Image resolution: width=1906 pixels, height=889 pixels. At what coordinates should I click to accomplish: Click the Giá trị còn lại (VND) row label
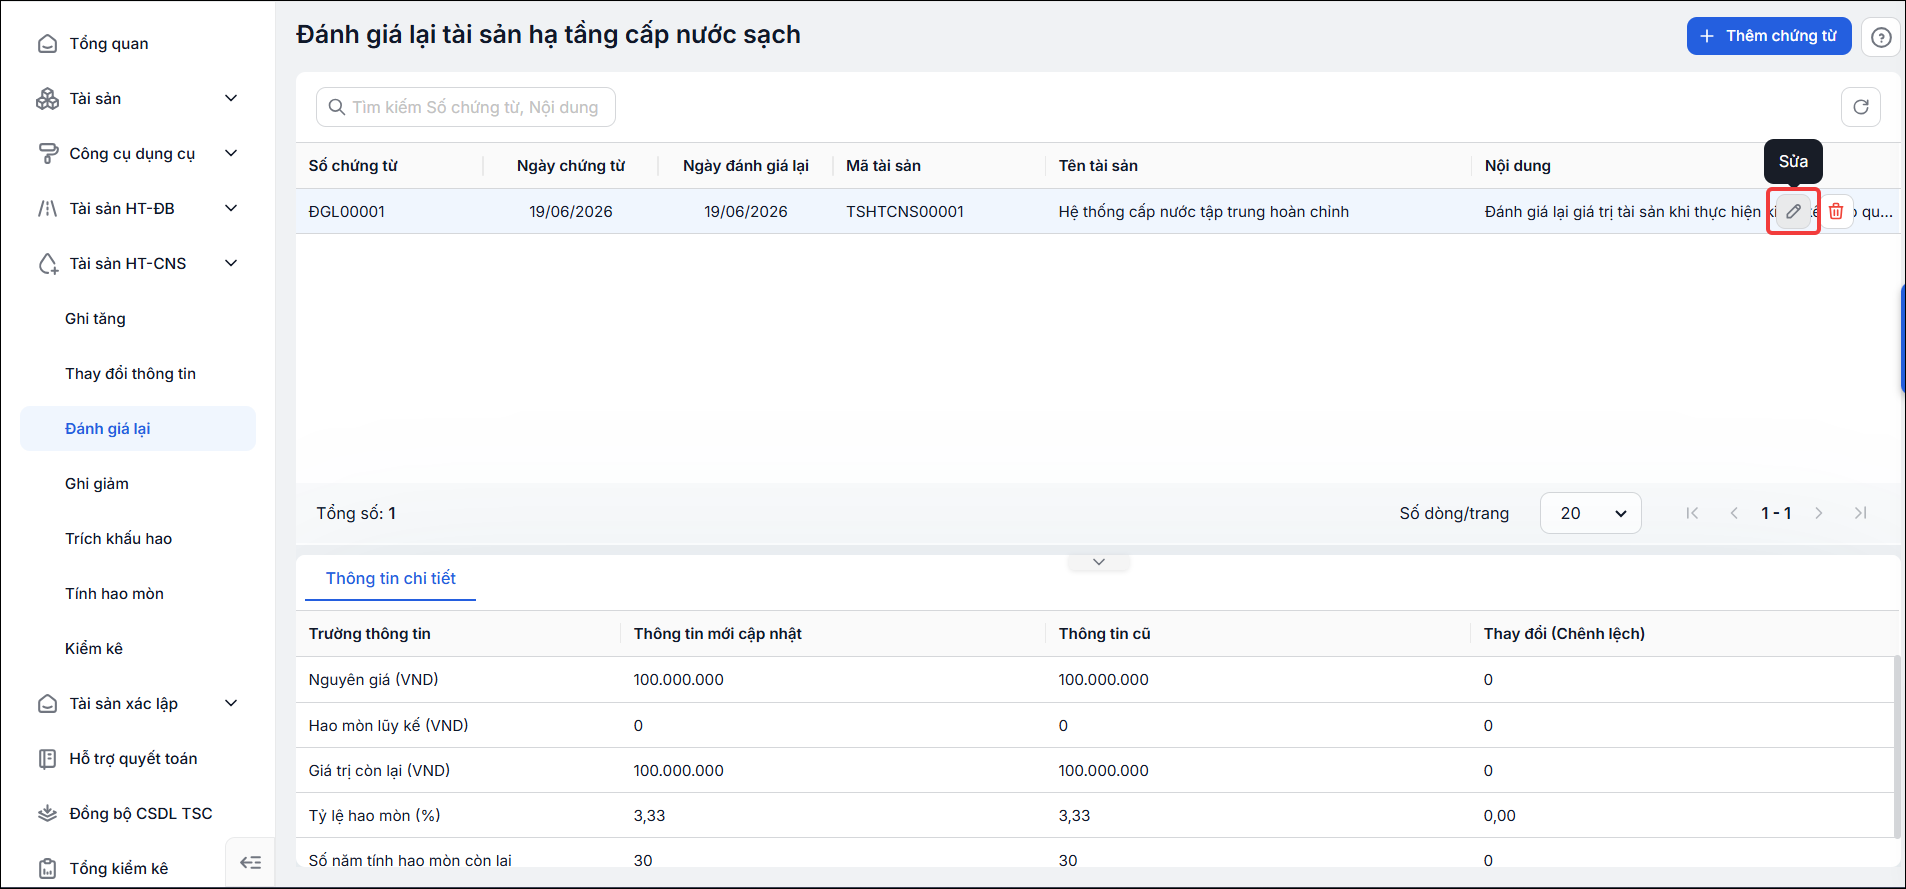tap(380, 771)
